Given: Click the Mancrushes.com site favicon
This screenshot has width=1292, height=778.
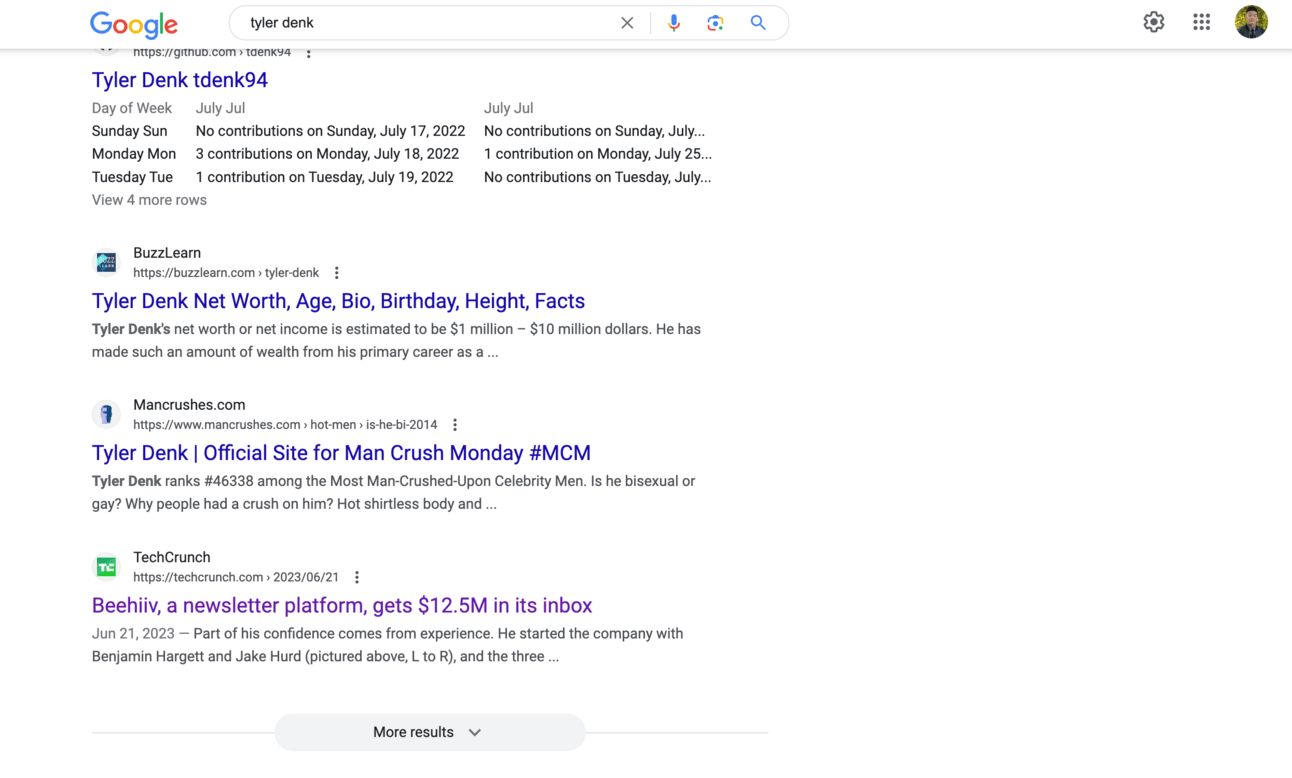Looking at the screenshot, I should click(106, 414).
